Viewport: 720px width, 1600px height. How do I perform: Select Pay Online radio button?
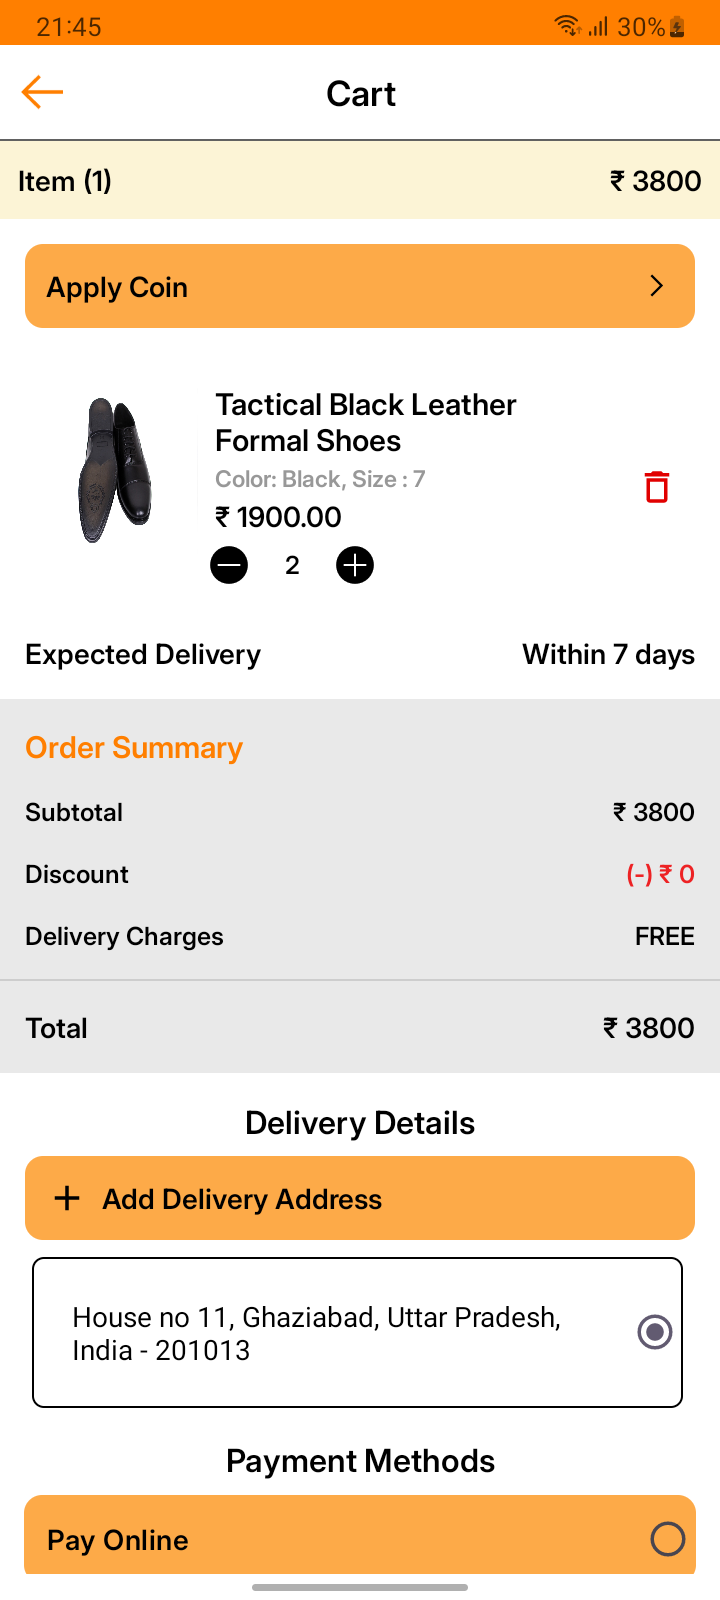(667, 1539)
